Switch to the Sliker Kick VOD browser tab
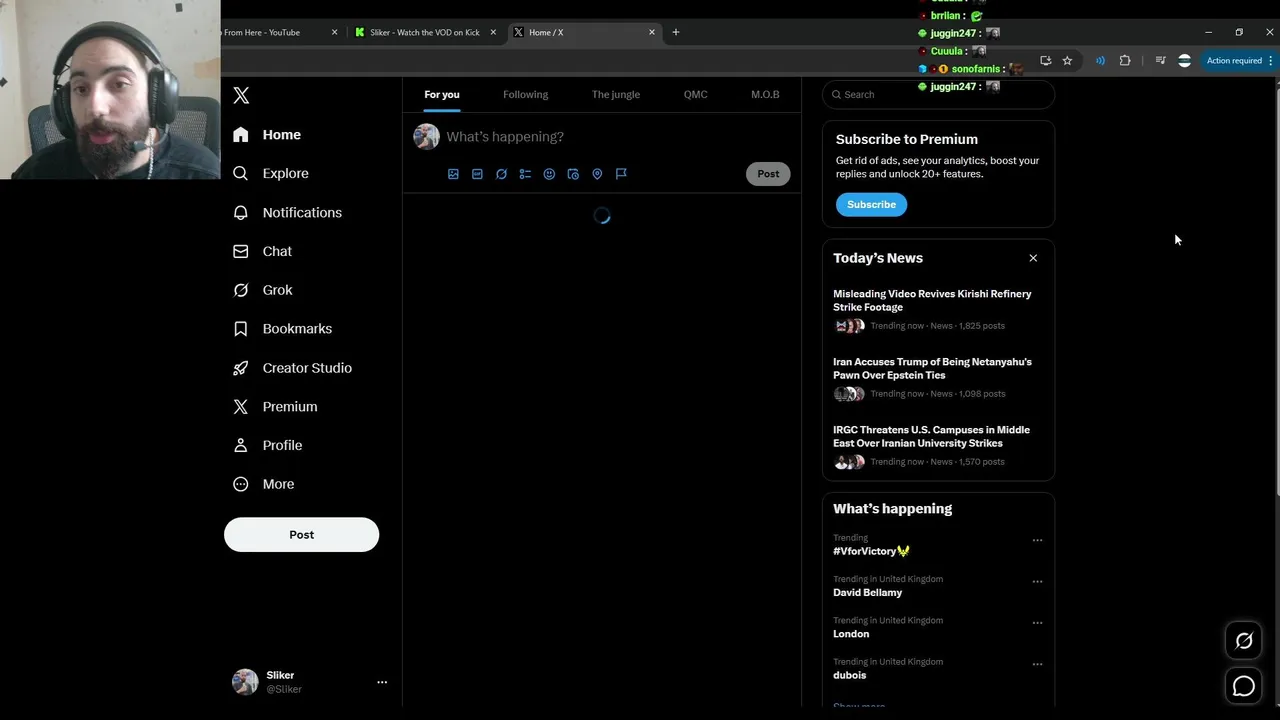The image size is (1280, 720). pyautogui.click(x=425, y=32)
